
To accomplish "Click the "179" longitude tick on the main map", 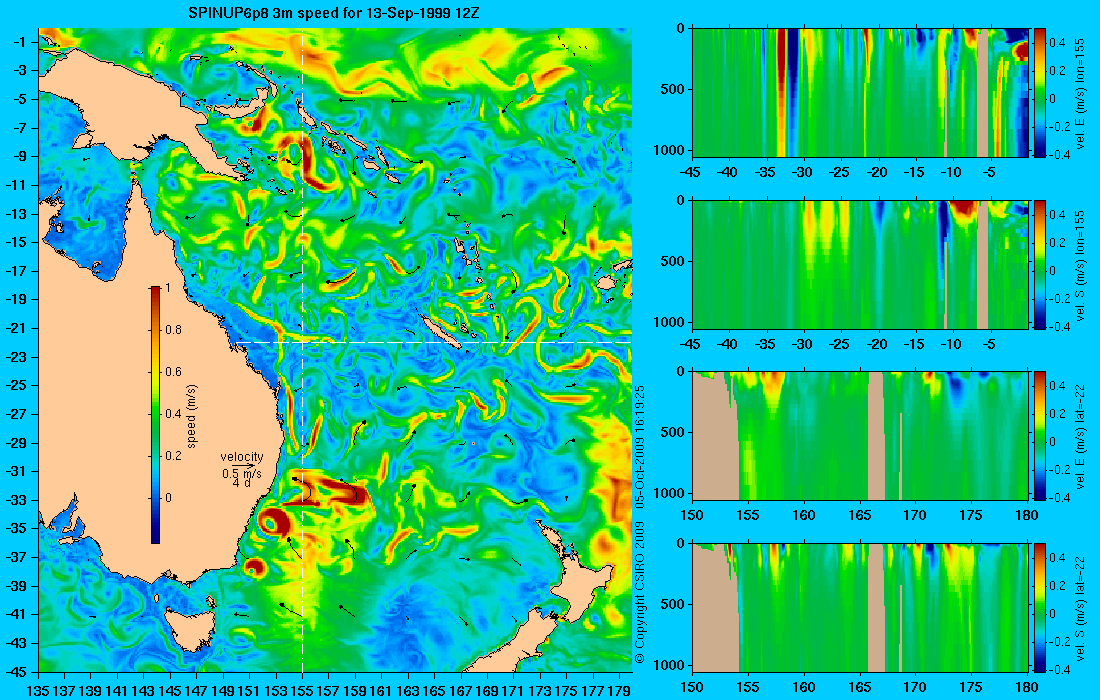I will point(619,691).
